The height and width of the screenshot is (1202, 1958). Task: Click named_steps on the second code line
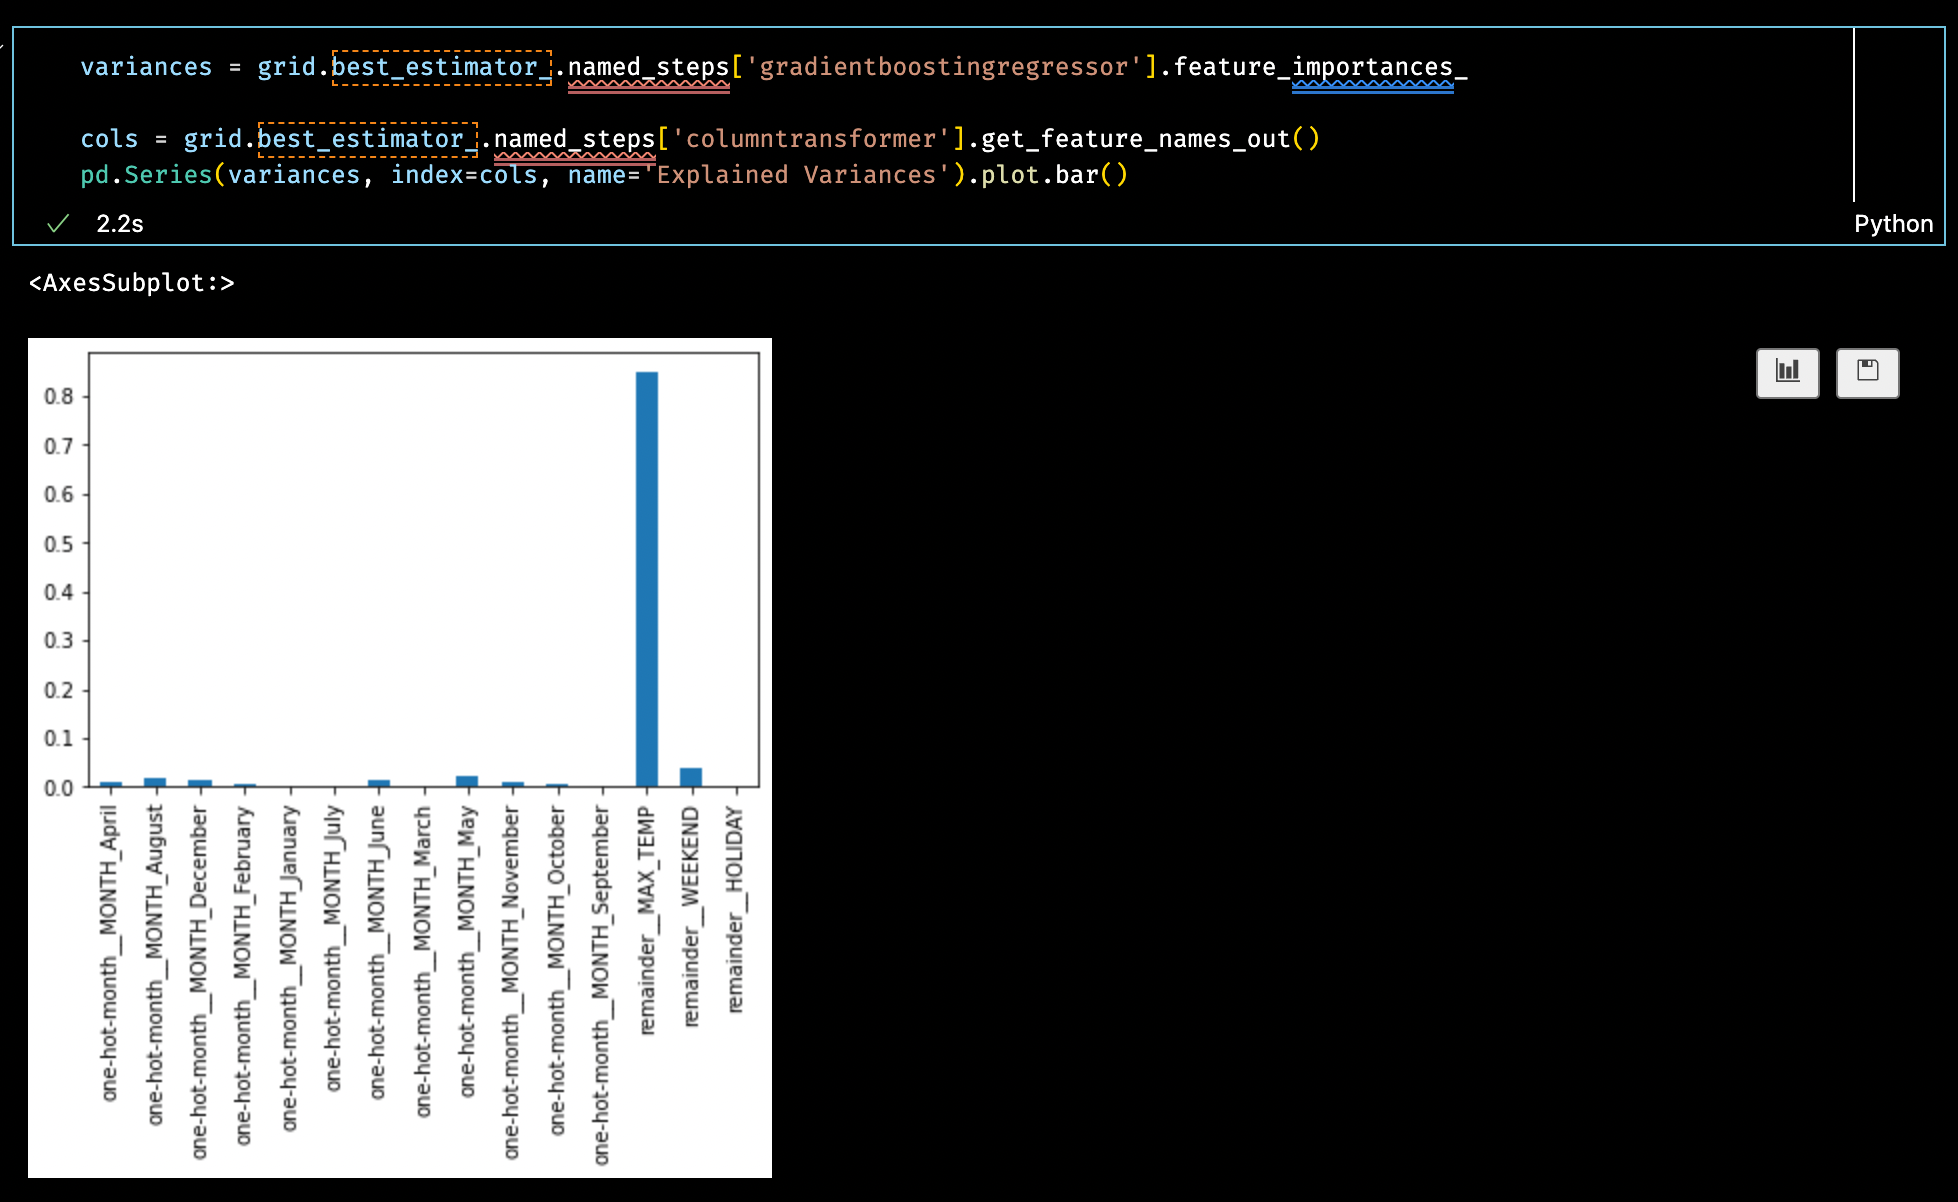point(575,139)
